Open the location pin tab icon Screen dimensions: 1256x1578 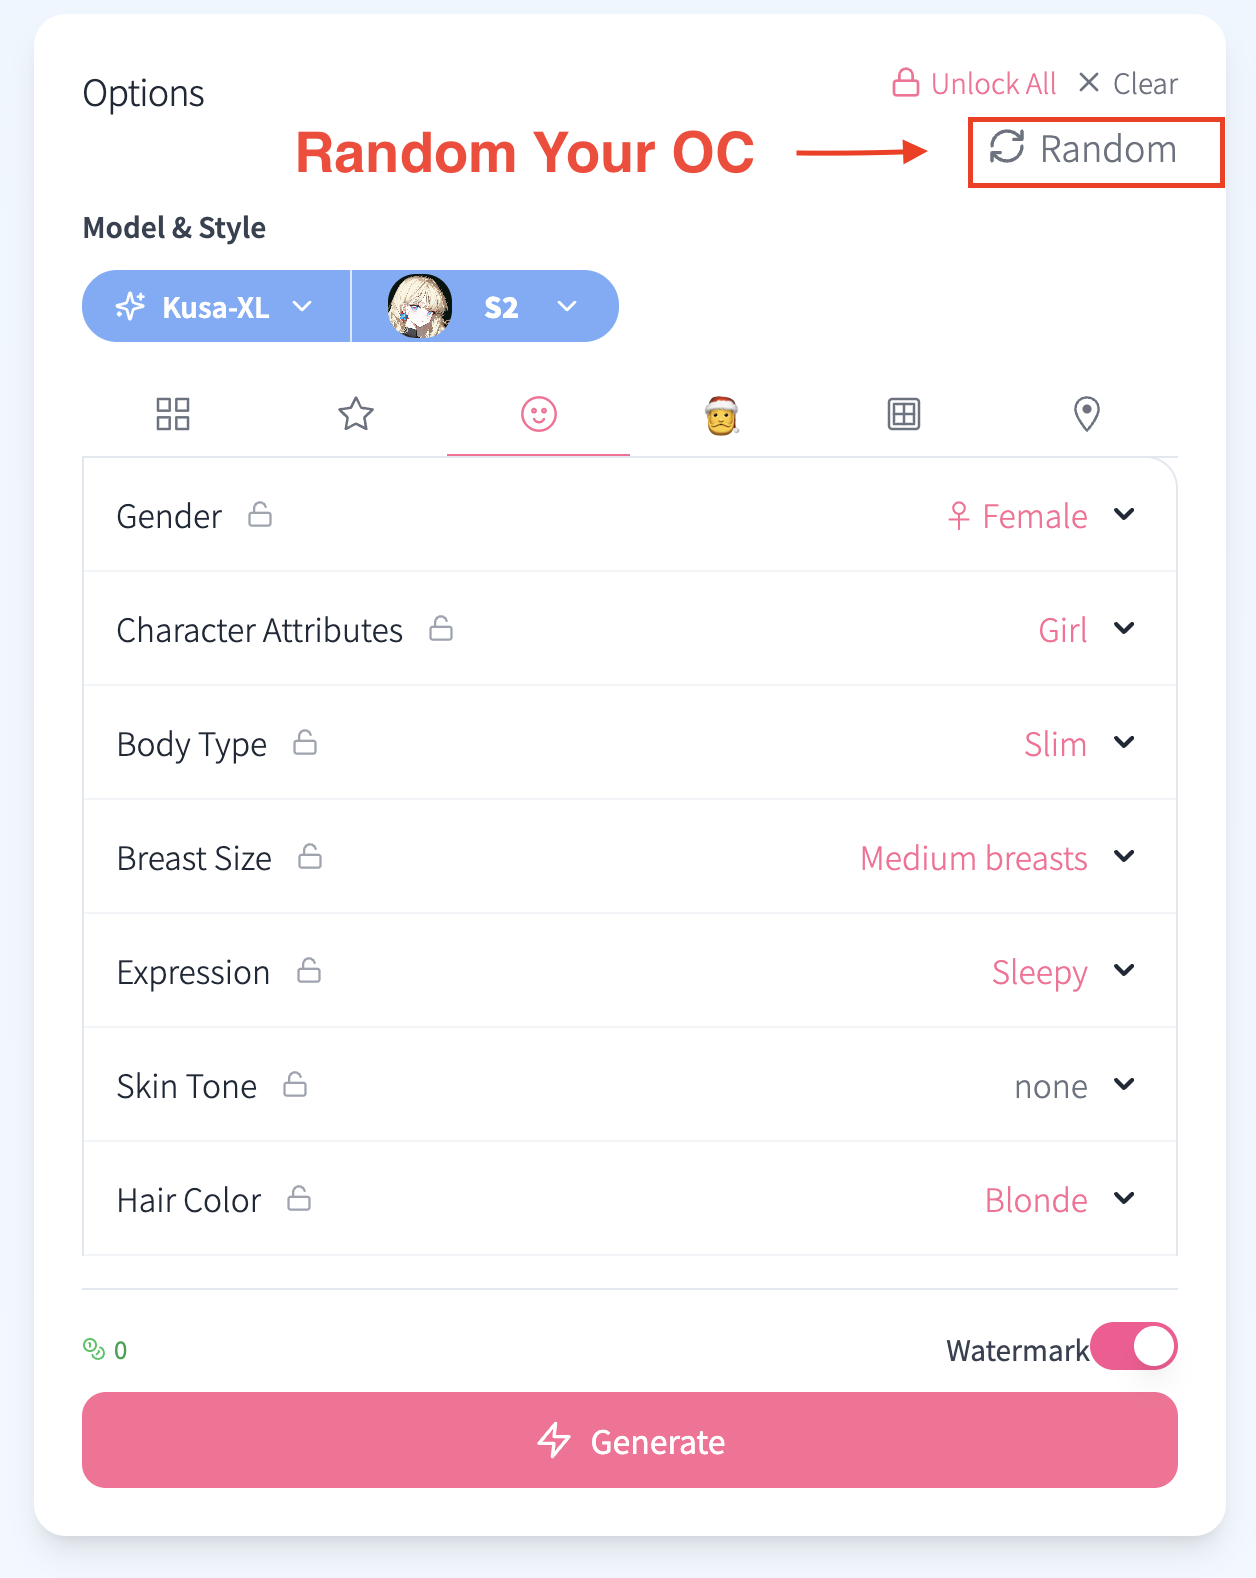tap(1087, 414)
